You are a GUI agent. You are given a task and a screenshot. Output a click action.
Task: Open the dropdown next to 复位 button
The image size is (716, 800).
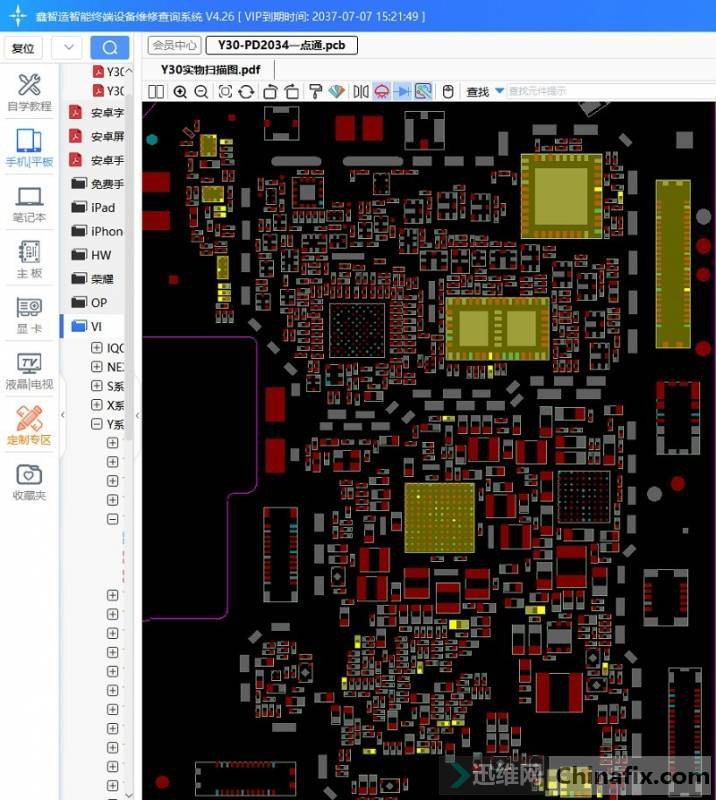68,47
